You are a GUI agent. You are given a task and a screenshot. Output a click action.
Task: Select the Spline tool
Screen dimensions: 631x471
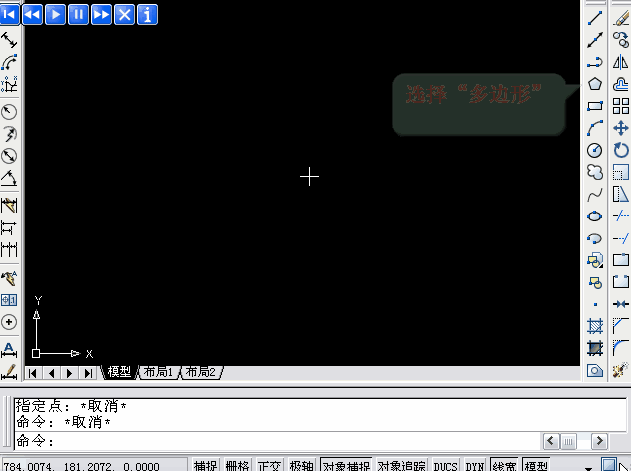click(594, 194)
